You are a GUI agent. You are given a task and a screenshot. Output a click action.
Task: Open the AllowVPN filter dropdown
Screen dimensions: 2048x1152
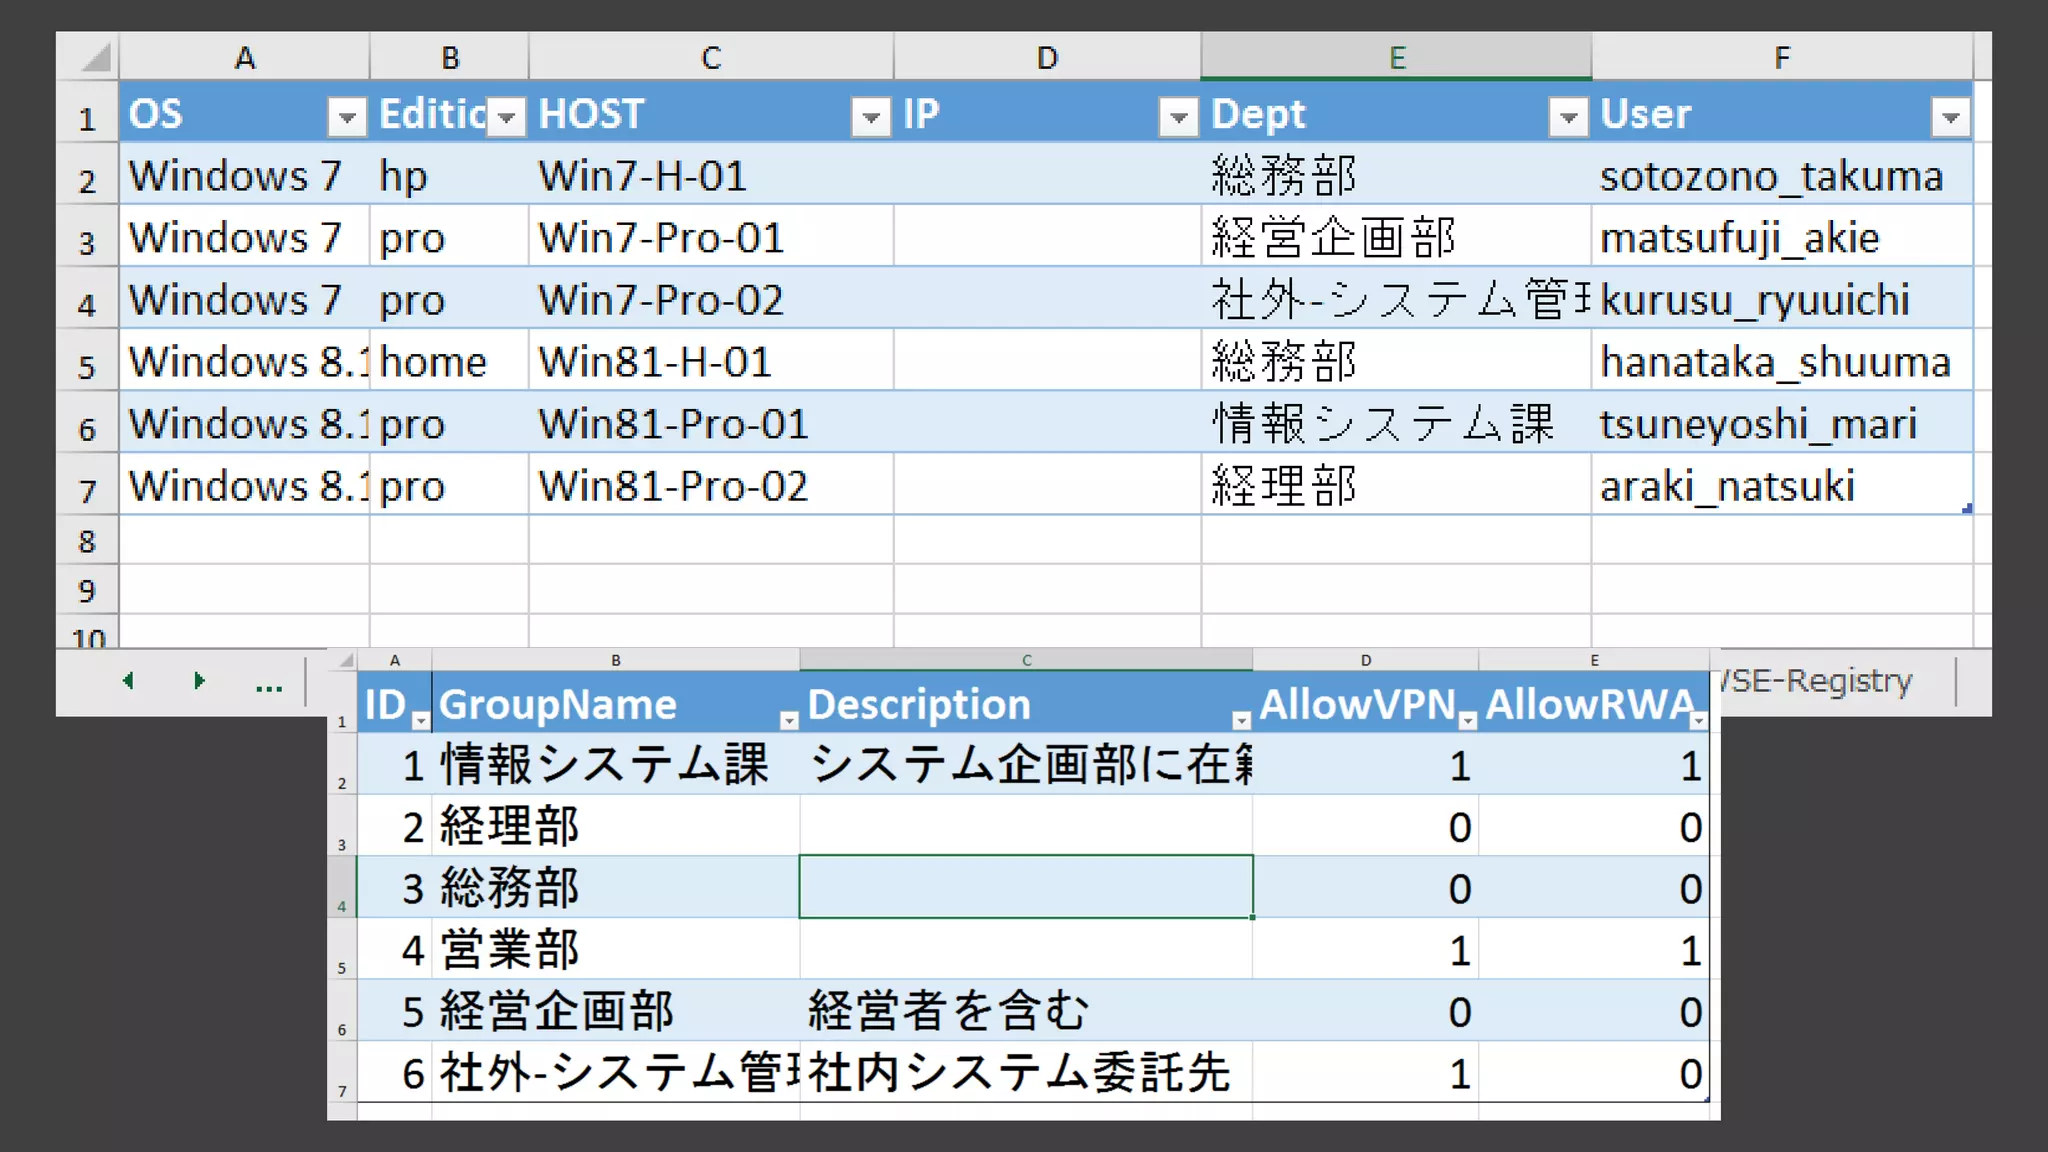coord(1467,720)
